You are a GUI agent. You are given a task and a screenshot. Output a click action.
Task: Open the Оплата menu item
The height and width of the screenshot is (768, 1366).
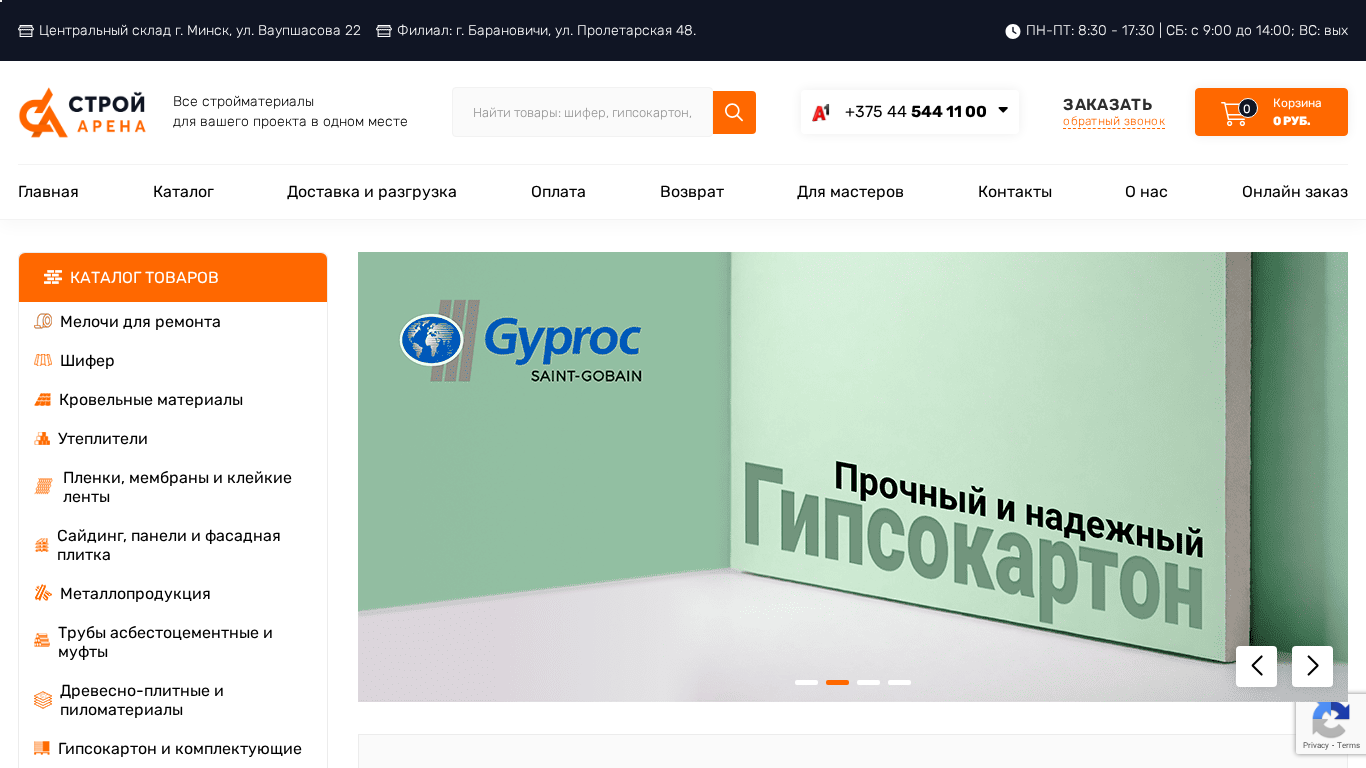(558, 192)
